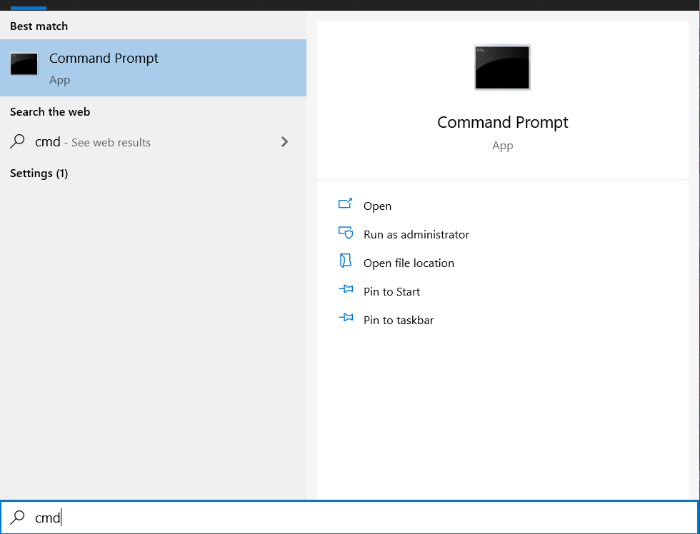
Task: Launch with Run as administrator label
Action: 416,234
